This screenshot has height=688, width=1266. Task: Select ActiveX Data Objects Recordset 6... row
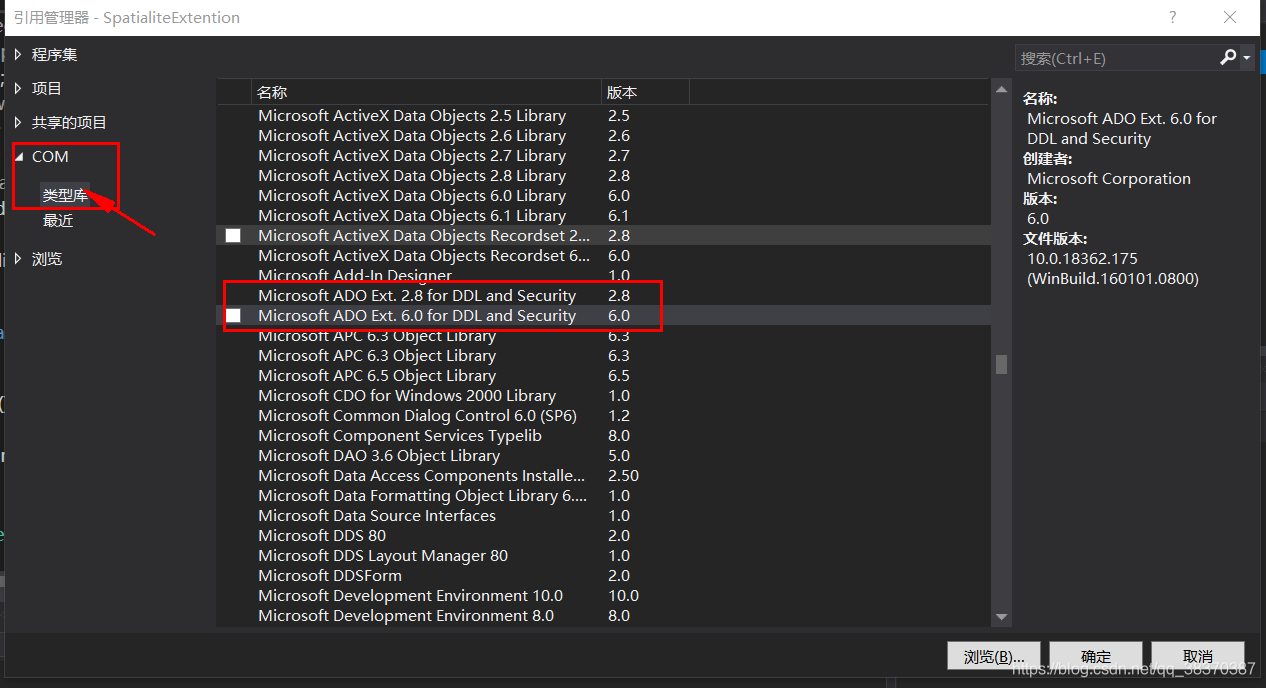(604, 256)
